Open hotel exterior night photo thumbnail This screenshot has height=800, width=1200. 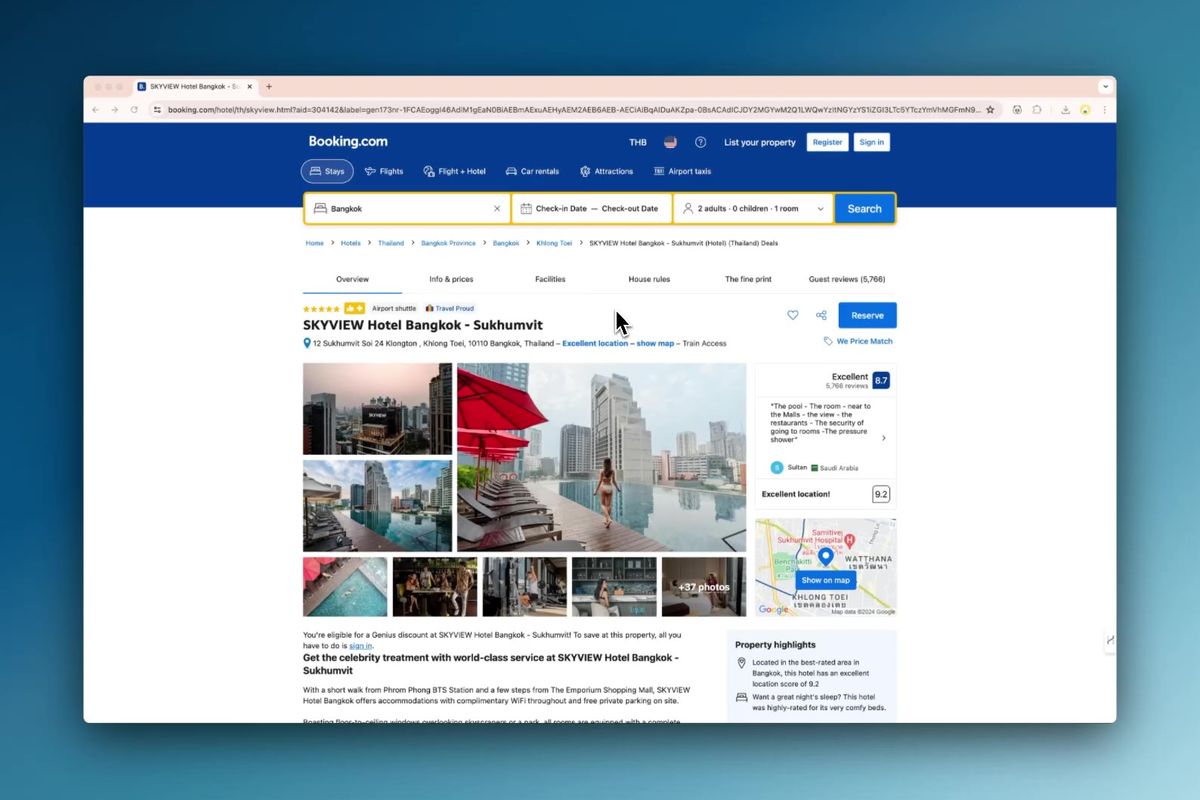click(x=377, y=409)
